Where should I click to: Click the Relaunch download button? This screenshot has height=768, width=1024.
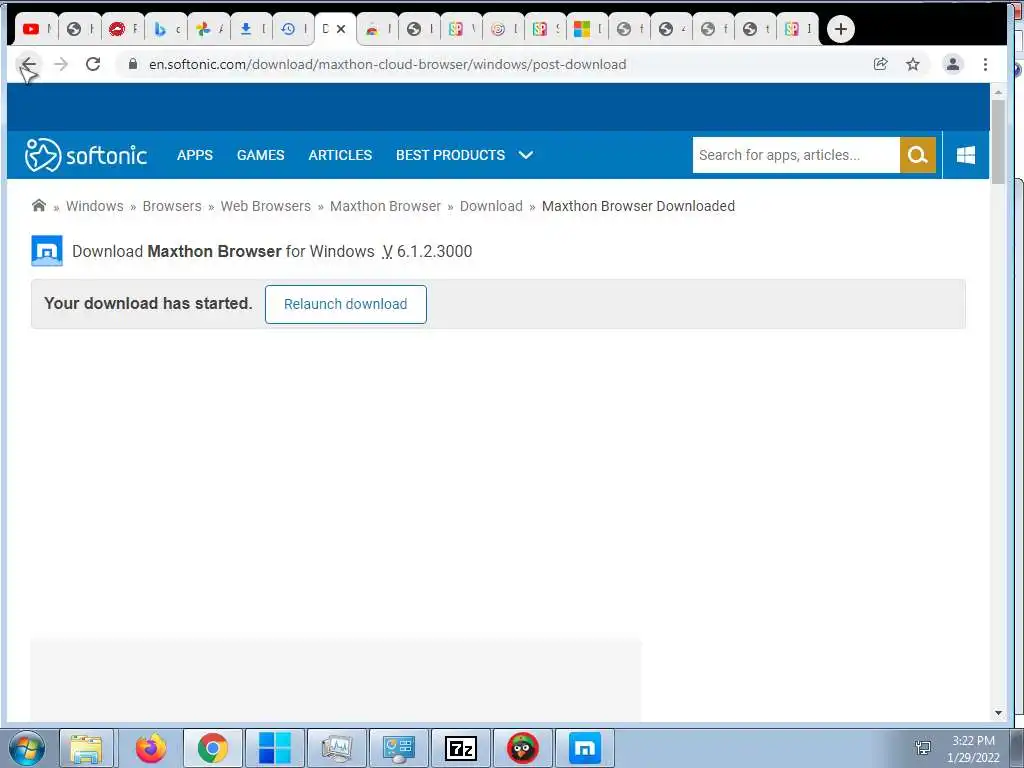(x=345, y=304)
